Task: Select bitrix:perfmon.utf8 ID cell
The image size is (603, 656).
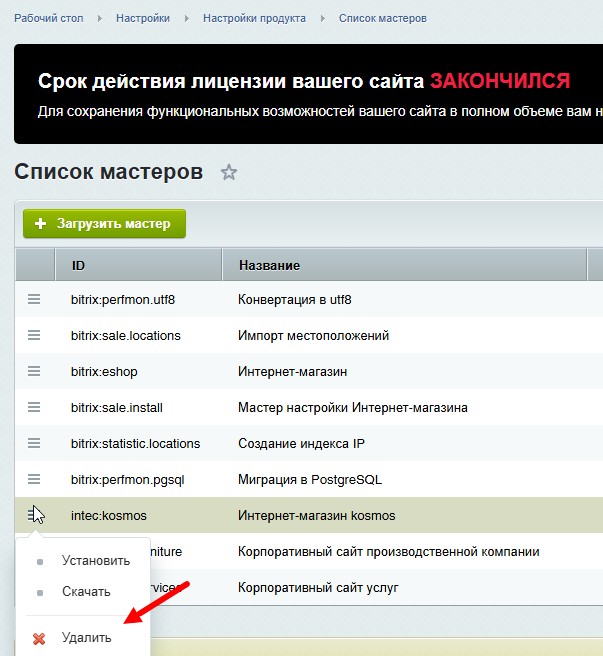Action: click(123, 300)
